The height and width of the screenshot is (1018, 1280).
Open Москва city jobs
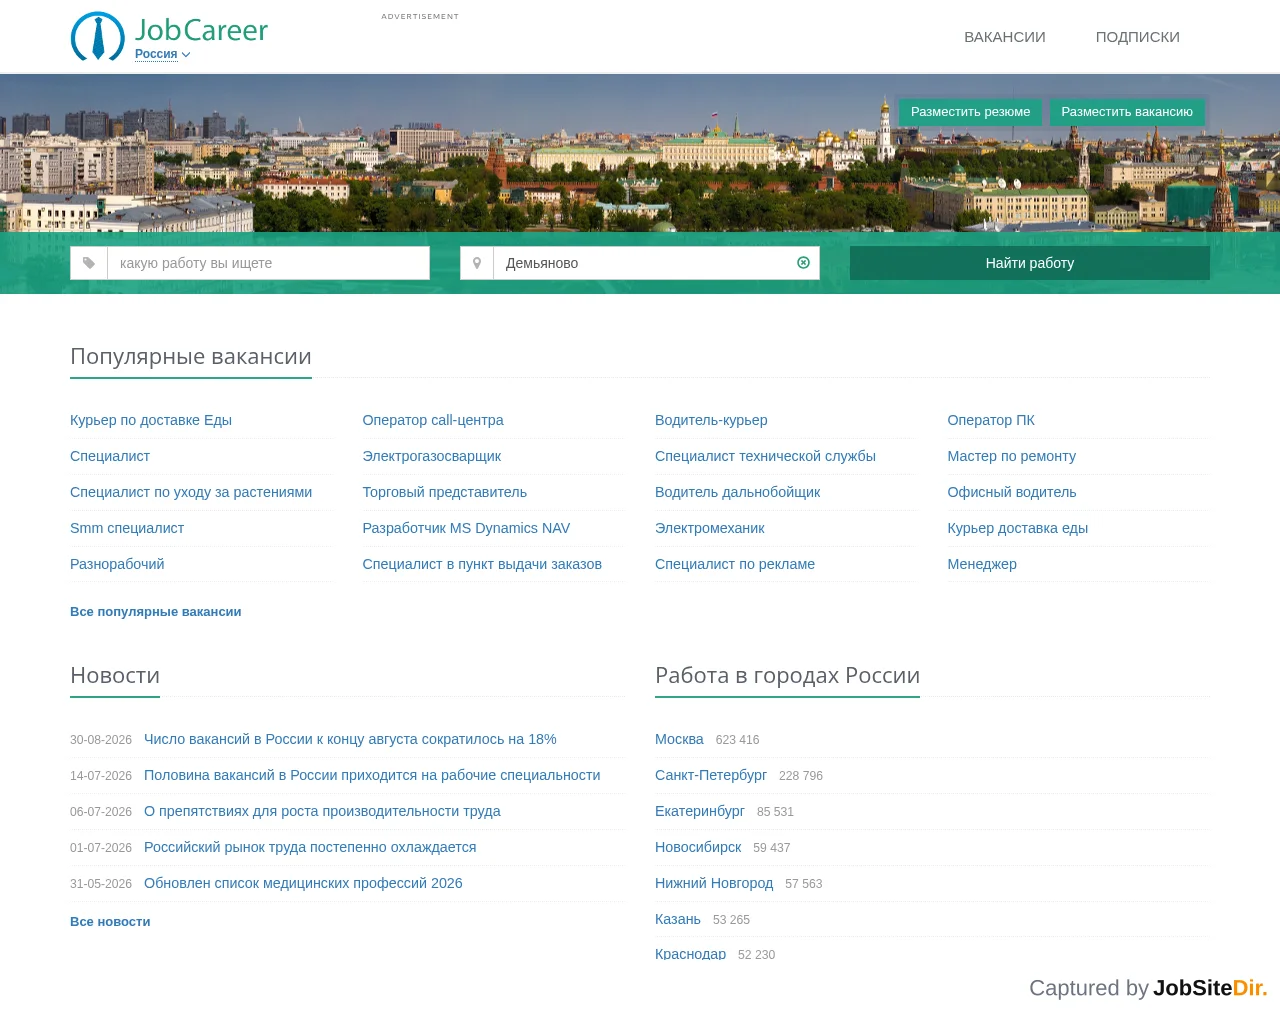click(679, 739)
